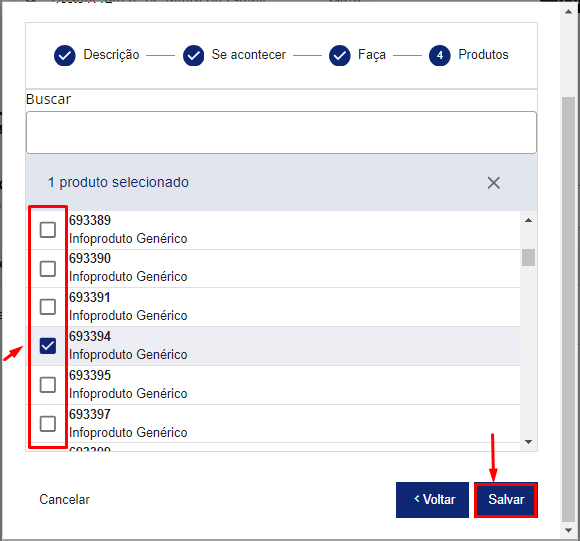Focus the Buscar search field
The height and width of the screenshot is (541, 580).
(281, 132)
